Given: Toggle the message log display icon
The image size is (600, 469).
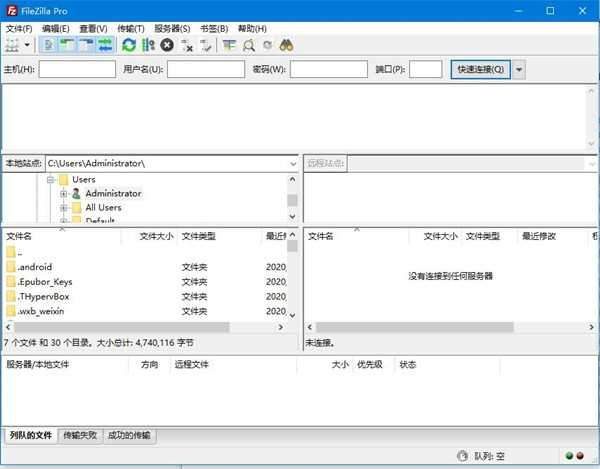Looking at the screenshot, I should click(x=49, y=45).
